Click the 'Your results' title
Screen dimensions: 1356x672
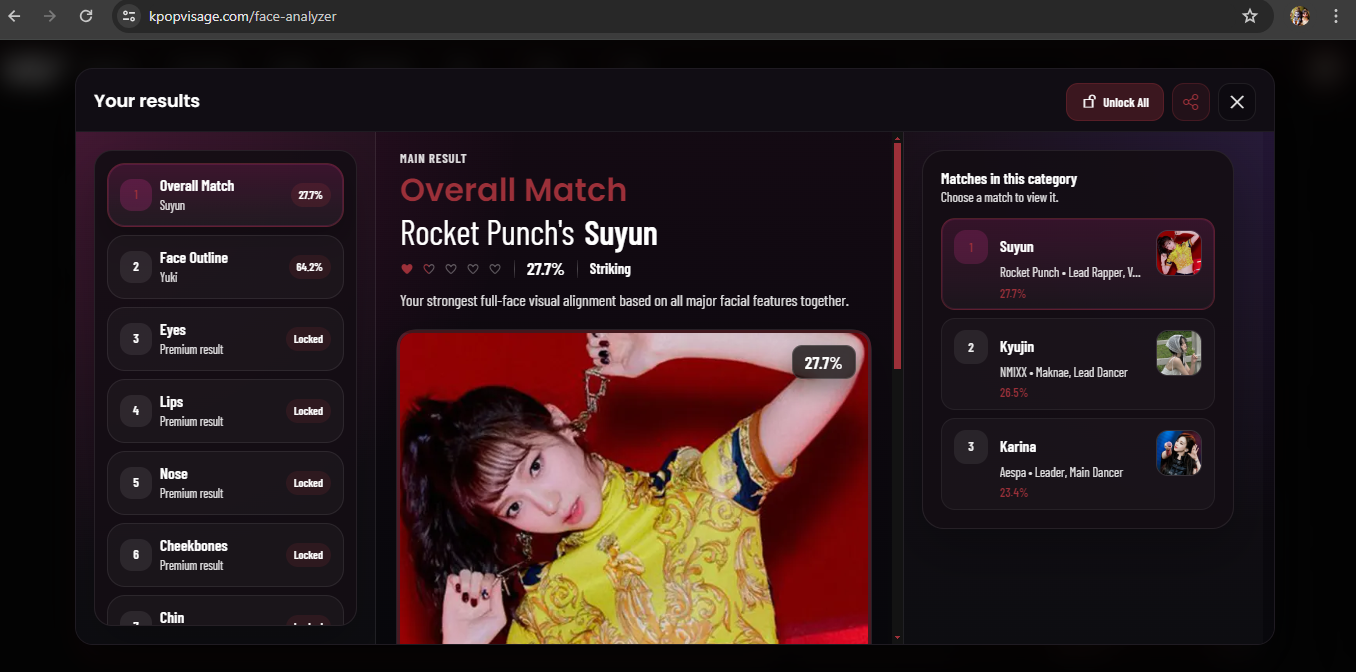(147, 101)
